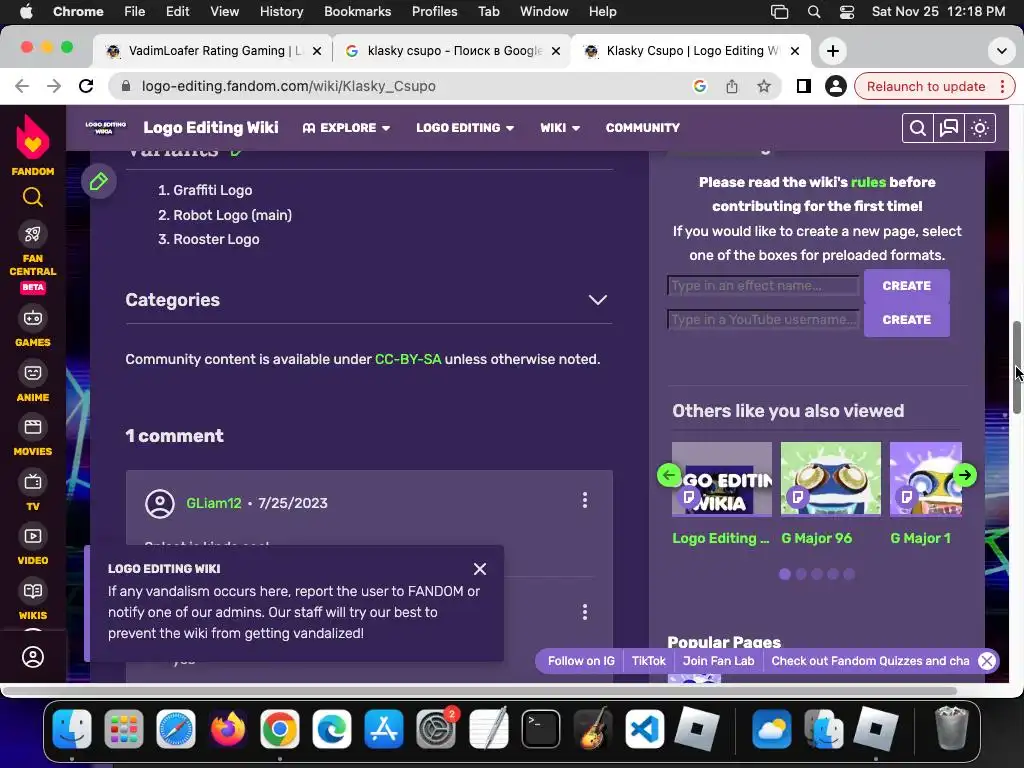This screenshot has height=768, width=1024.
Task: Open the Bookmarks menu
Action: pos(357,11)
